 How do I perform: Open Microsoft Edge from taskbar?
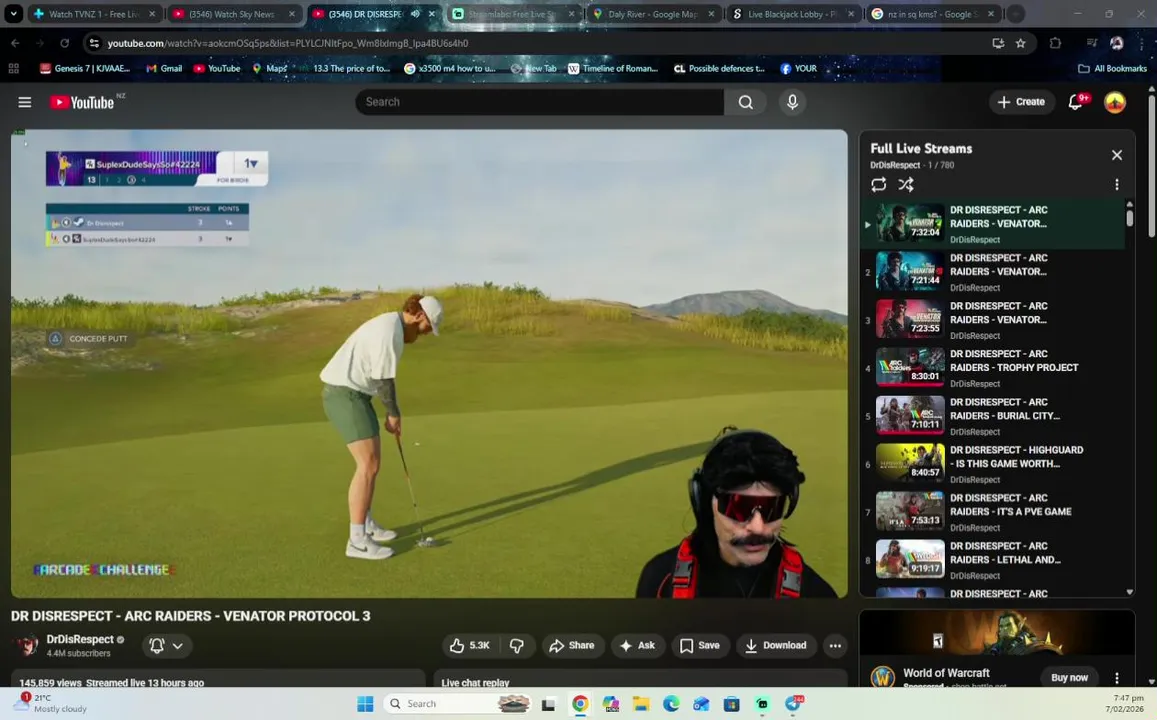point(671,704)
